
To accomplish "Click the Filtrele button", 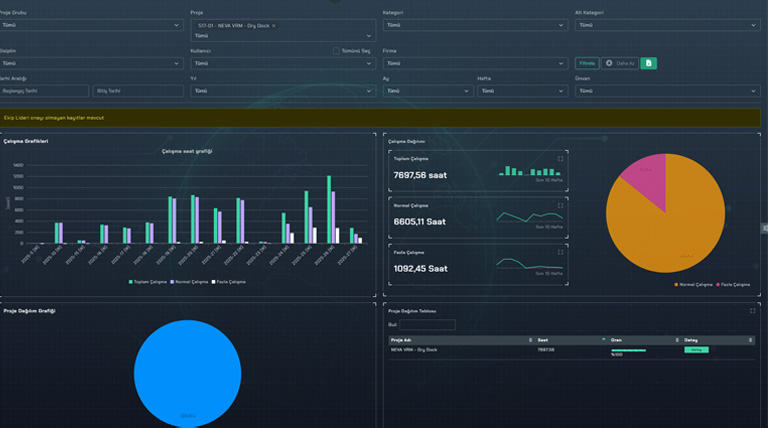I will [587, 63].
